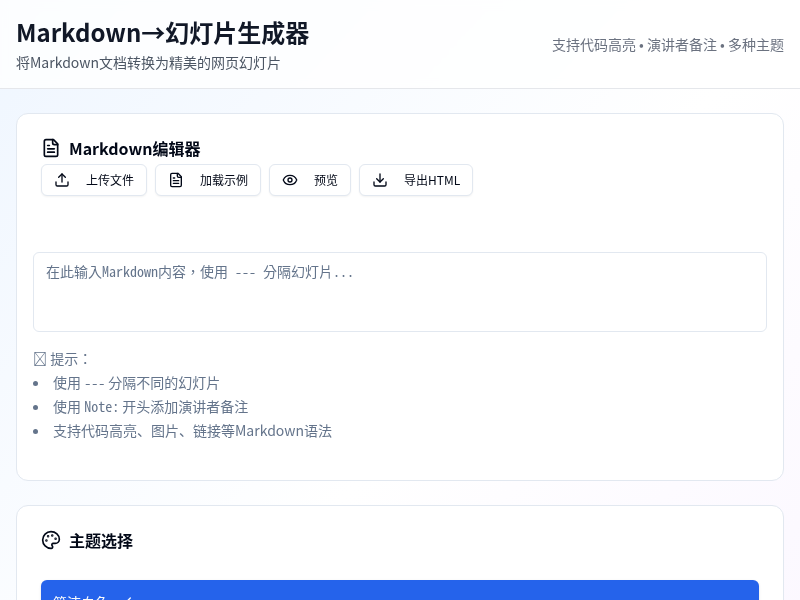Image resolution: width=800 pixels, height=600 pixels.
Task: Click the Markdown→幻灯片生成器 title
Action: [163, 34]
